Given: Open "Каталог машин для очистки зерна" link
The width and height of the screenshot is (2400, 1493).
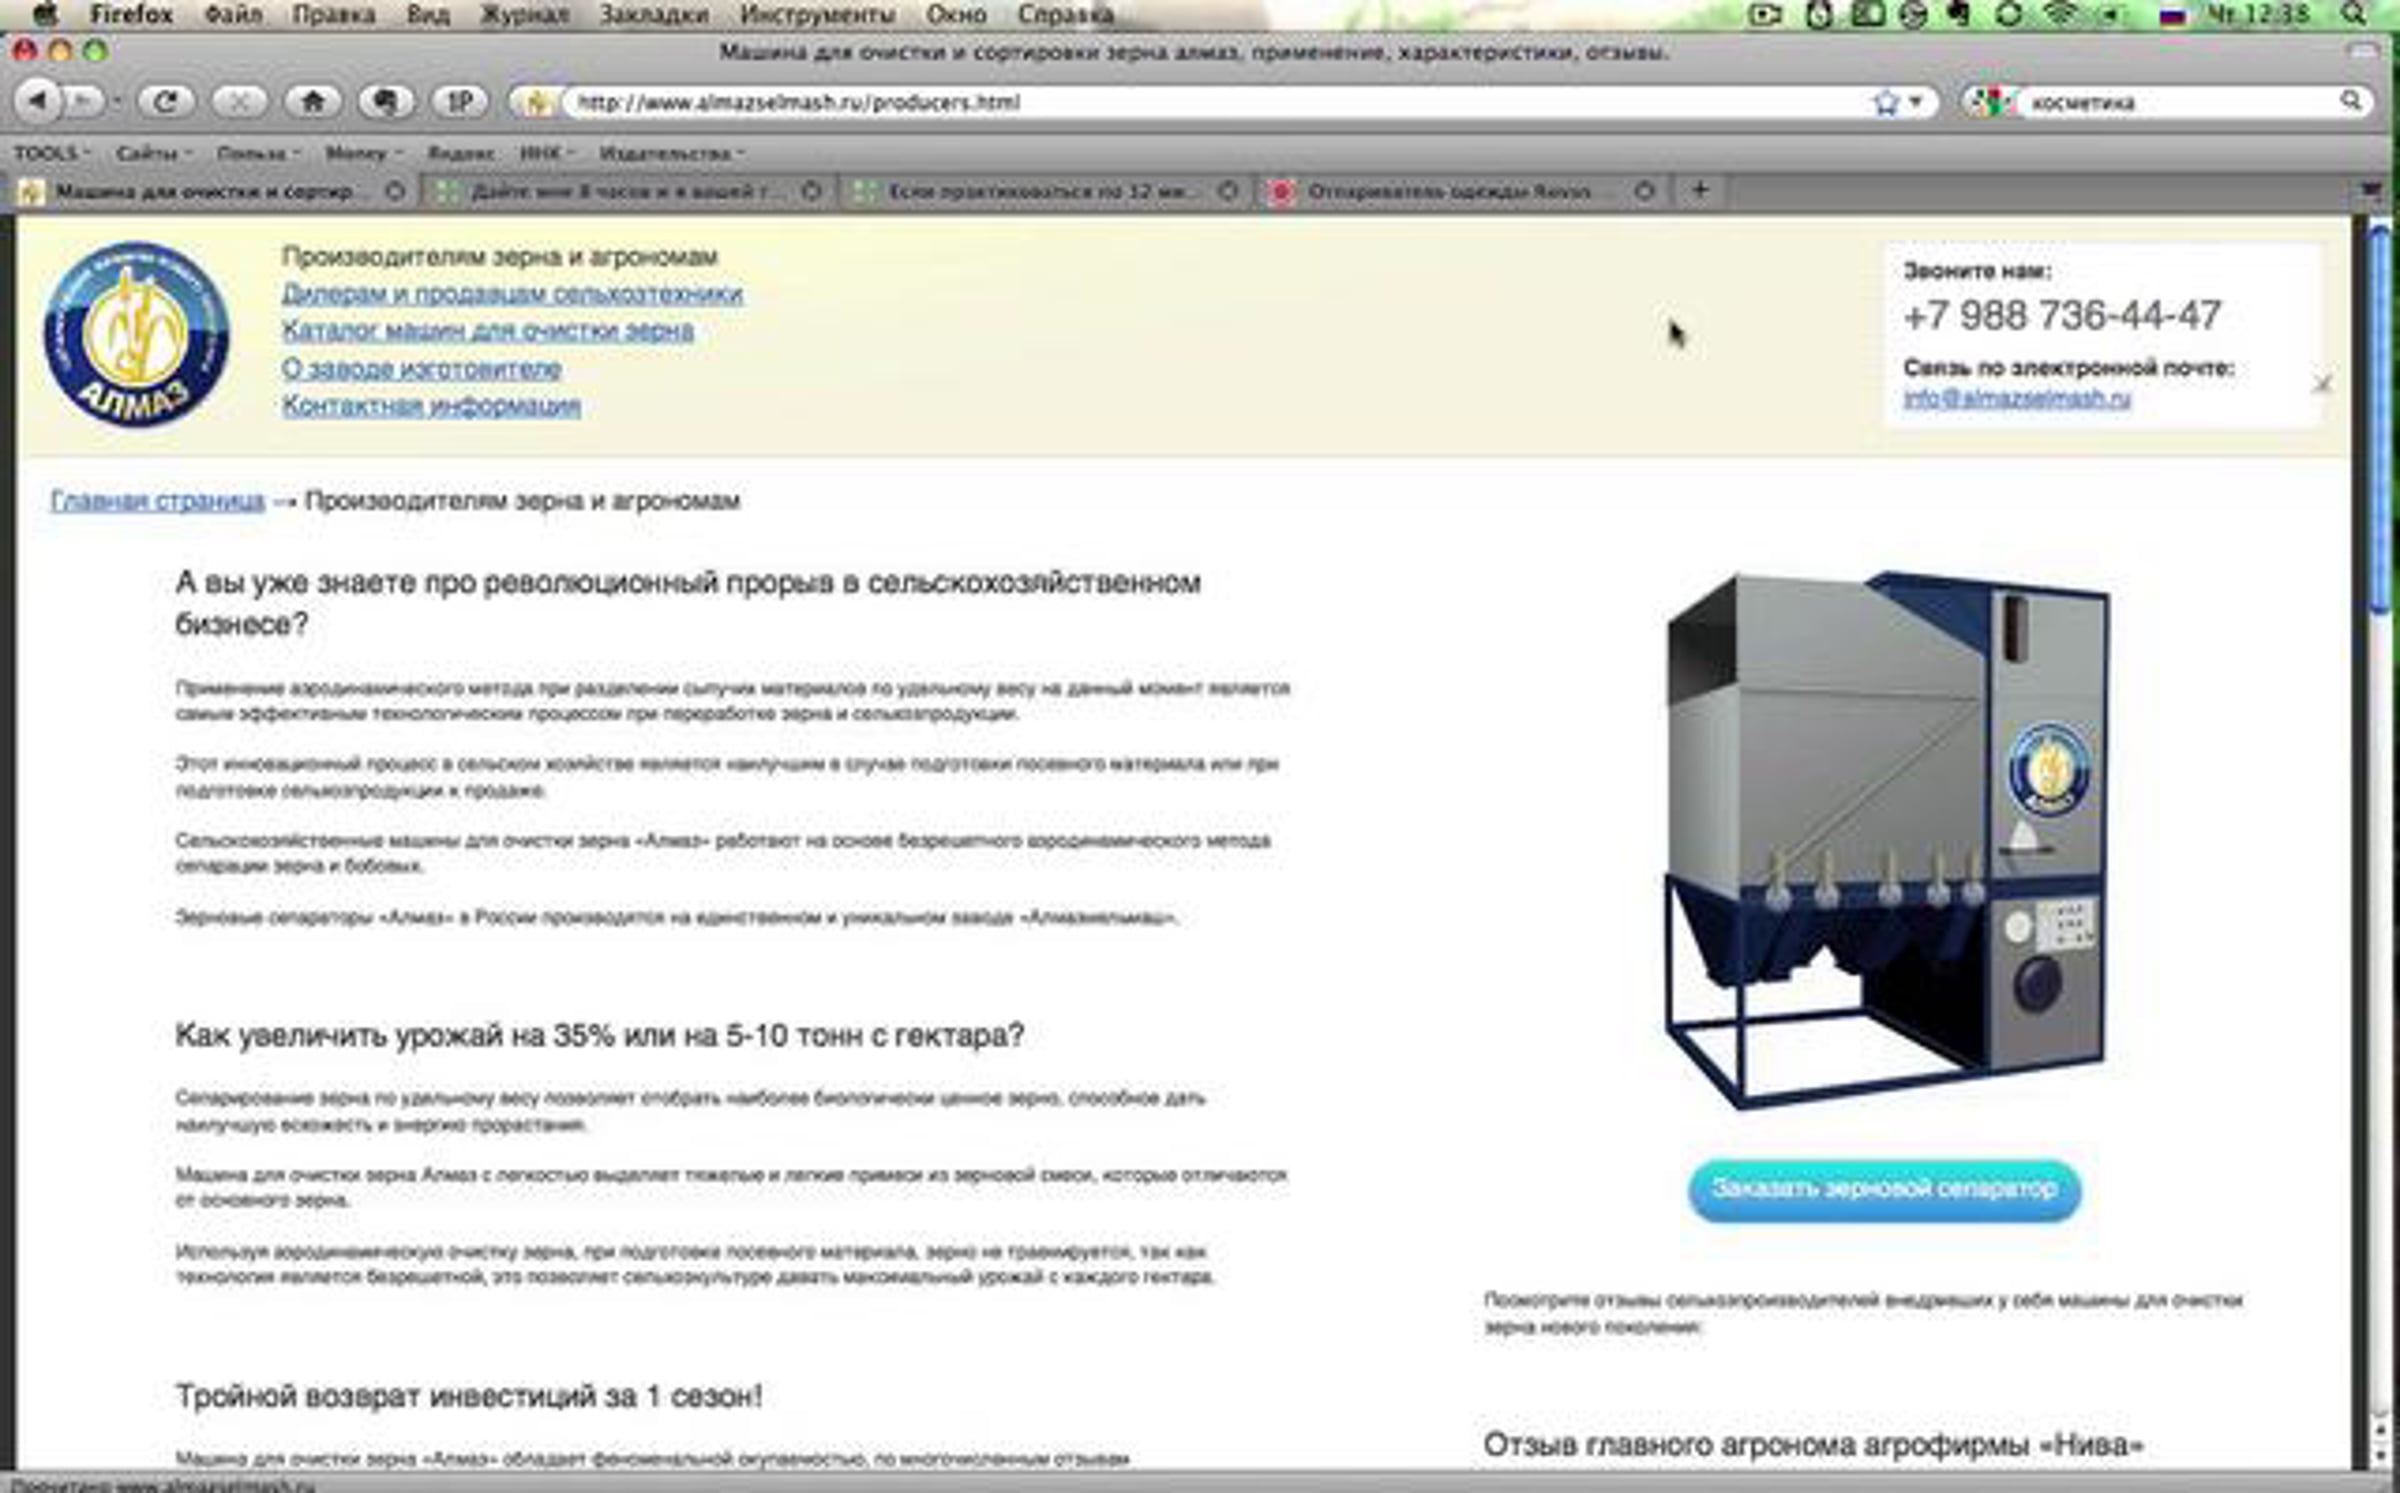Looking at the screenshot, I should 488,330.
